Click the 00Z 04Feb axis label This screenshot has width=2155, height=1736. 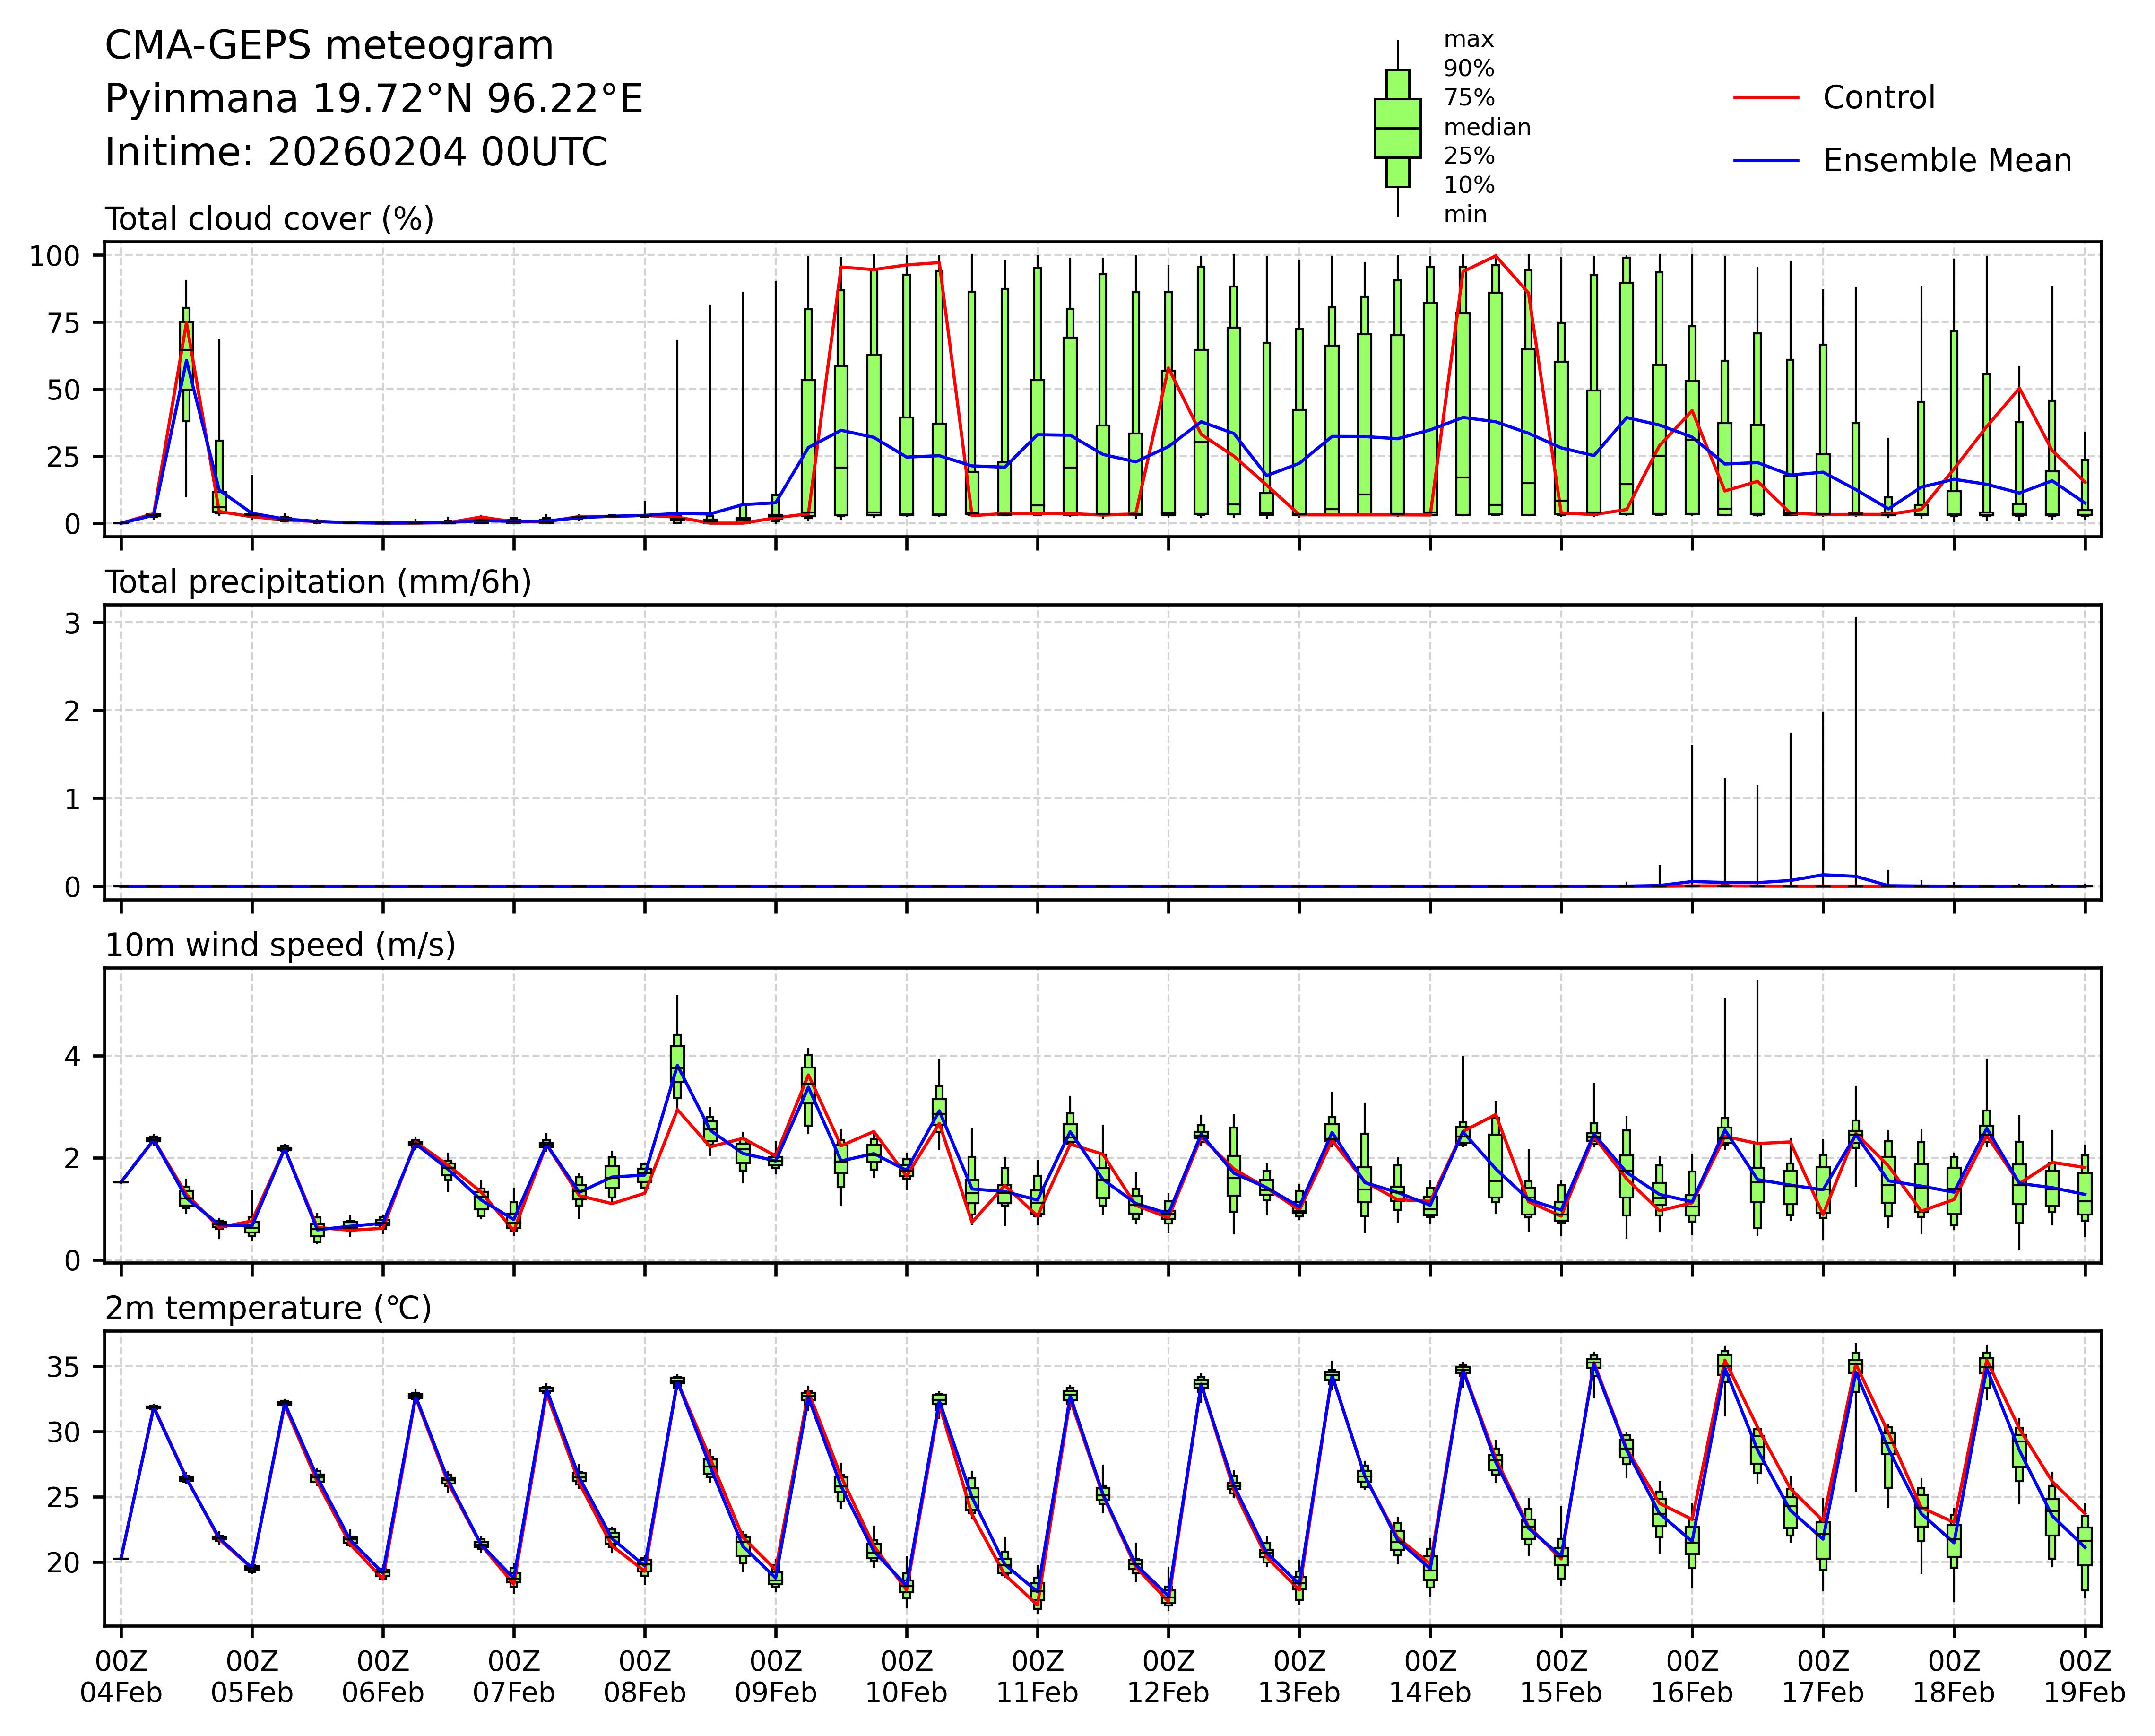click(x=121, y=1677)
